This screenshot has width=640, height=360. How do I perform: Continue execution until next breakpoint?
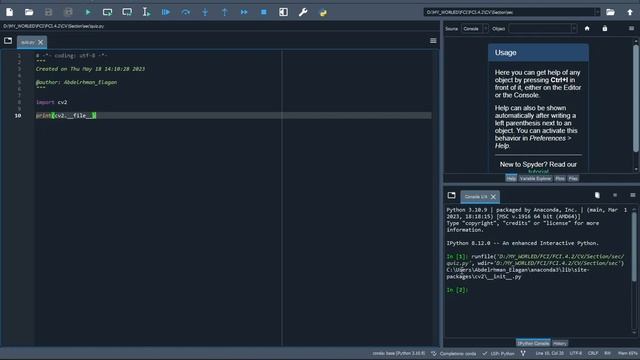coord(244,12)
